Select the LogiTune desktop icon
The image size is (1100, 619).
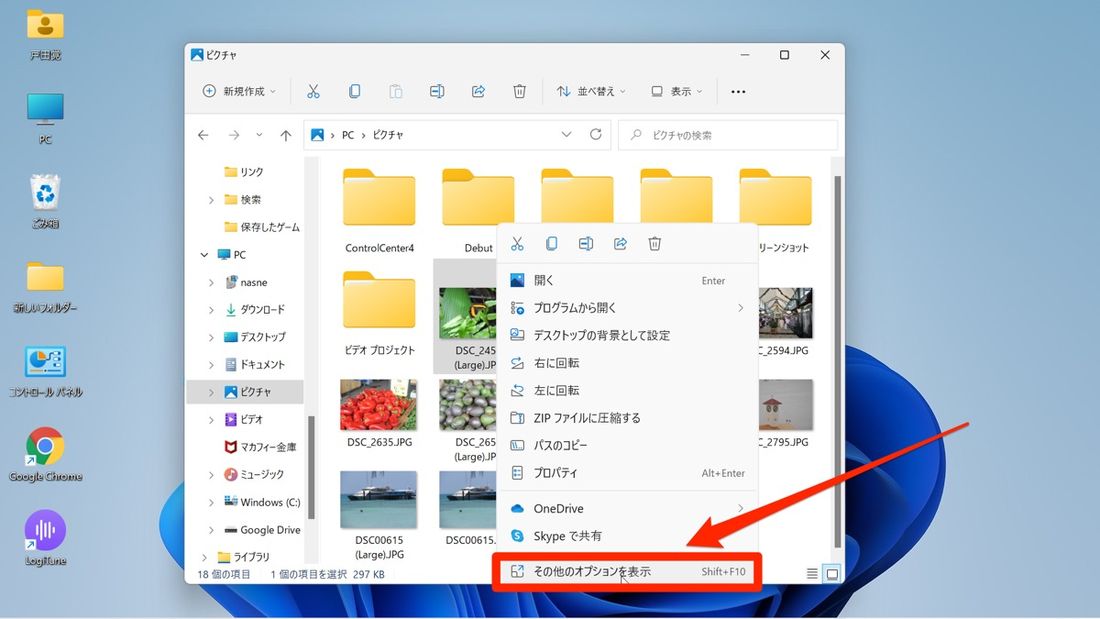click(x=46, y=538)
